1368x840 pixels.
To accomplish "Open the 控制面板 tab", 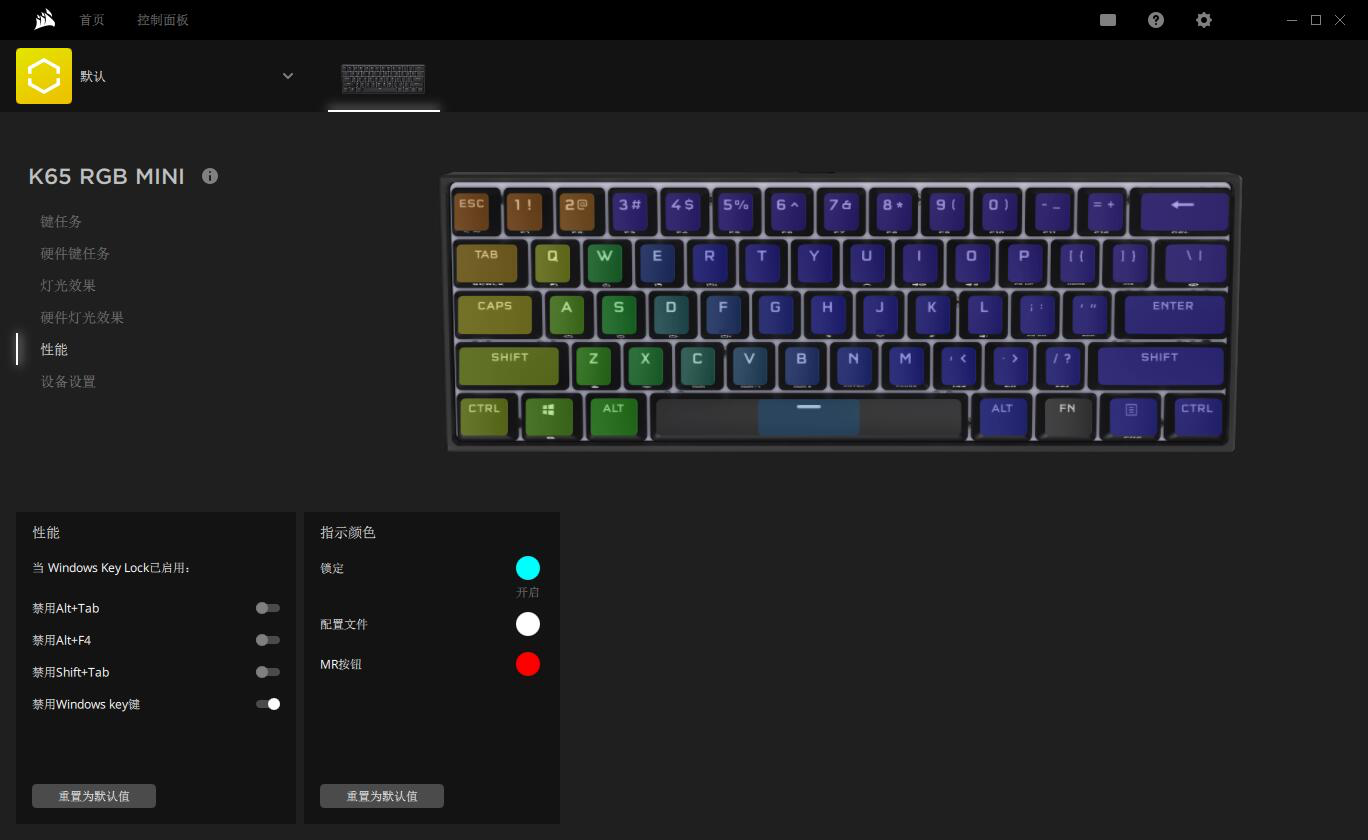I will pos(163,20).
